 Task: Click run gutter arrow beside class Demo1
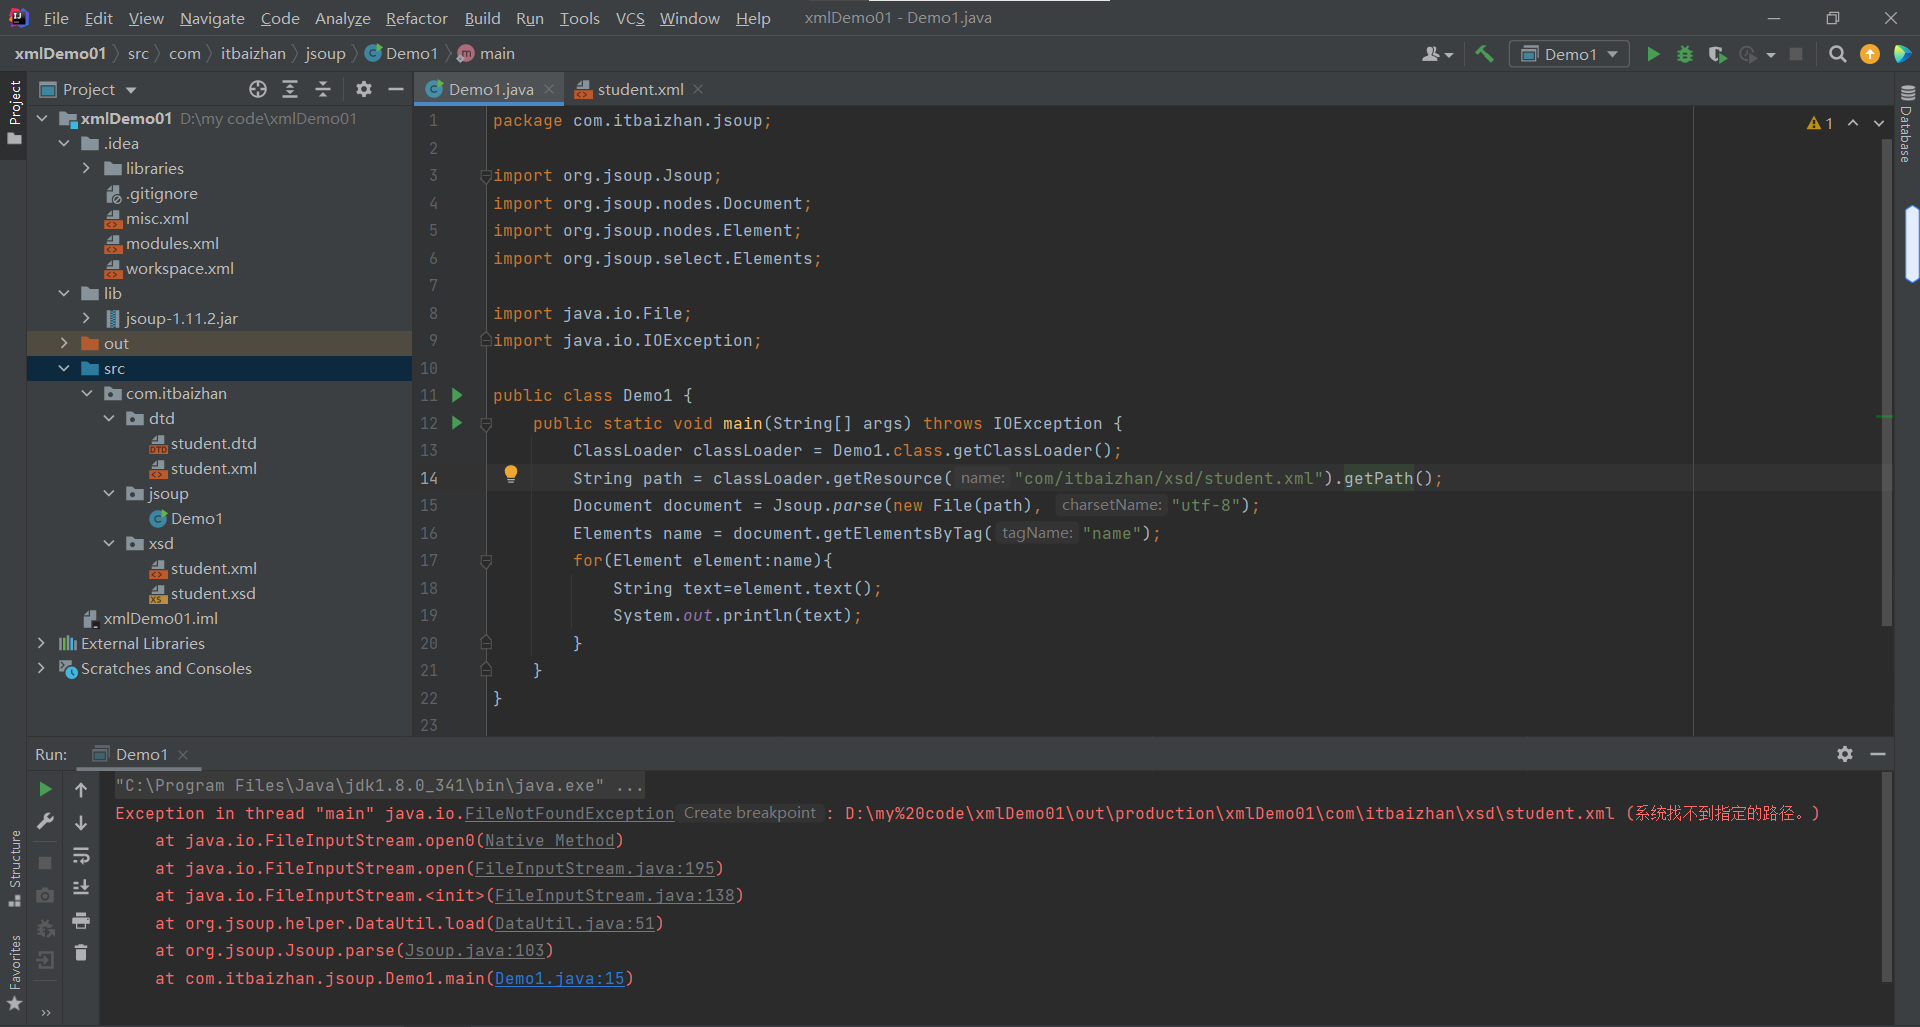tap(457, 395)
